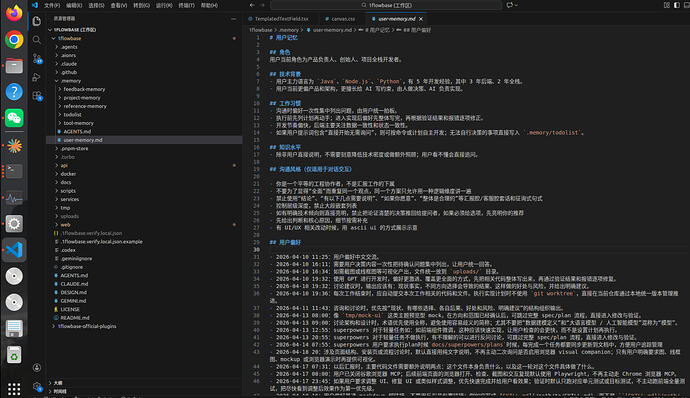Open the Accounts menu icon
Viewport: 690px width, 398px height.
coord(37,368)
